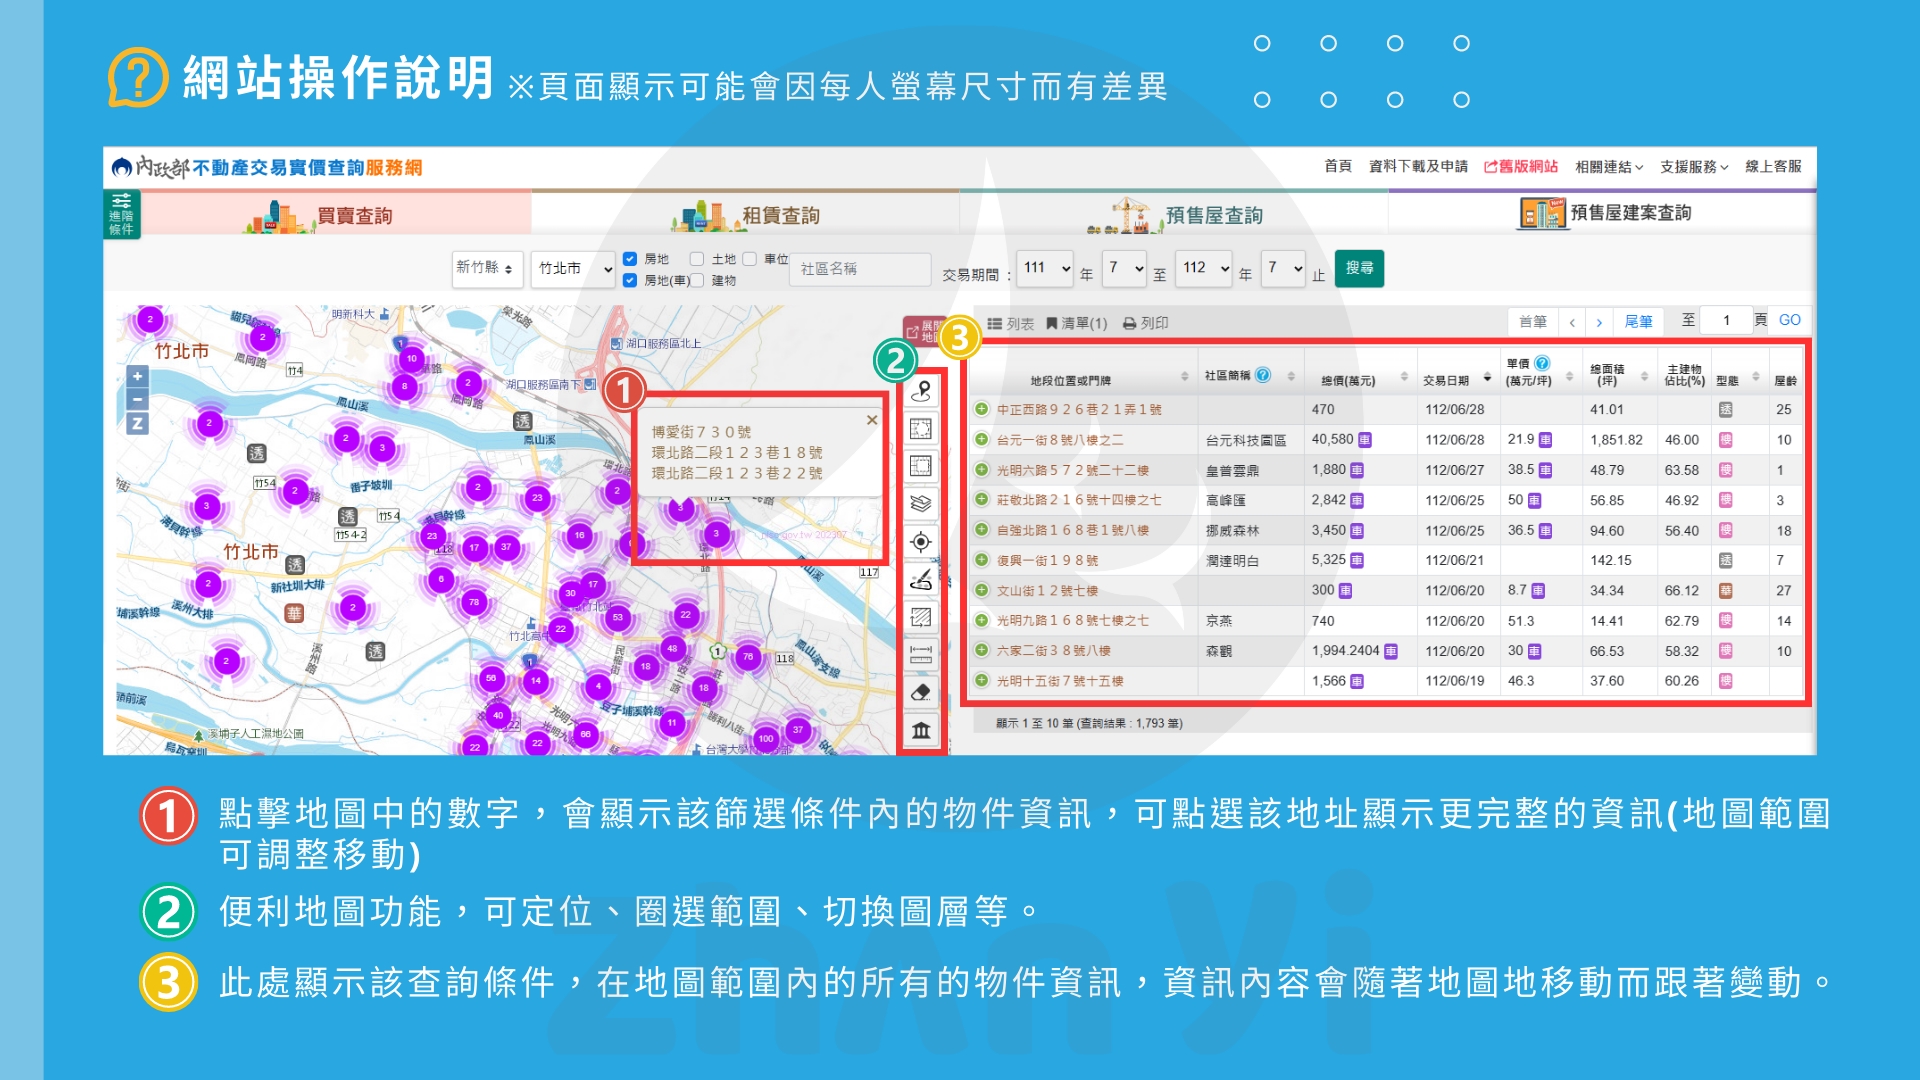The image size is (1920, 1080).
Task: Select the draw-on-map pencil tool
Action: coord(921,579)
